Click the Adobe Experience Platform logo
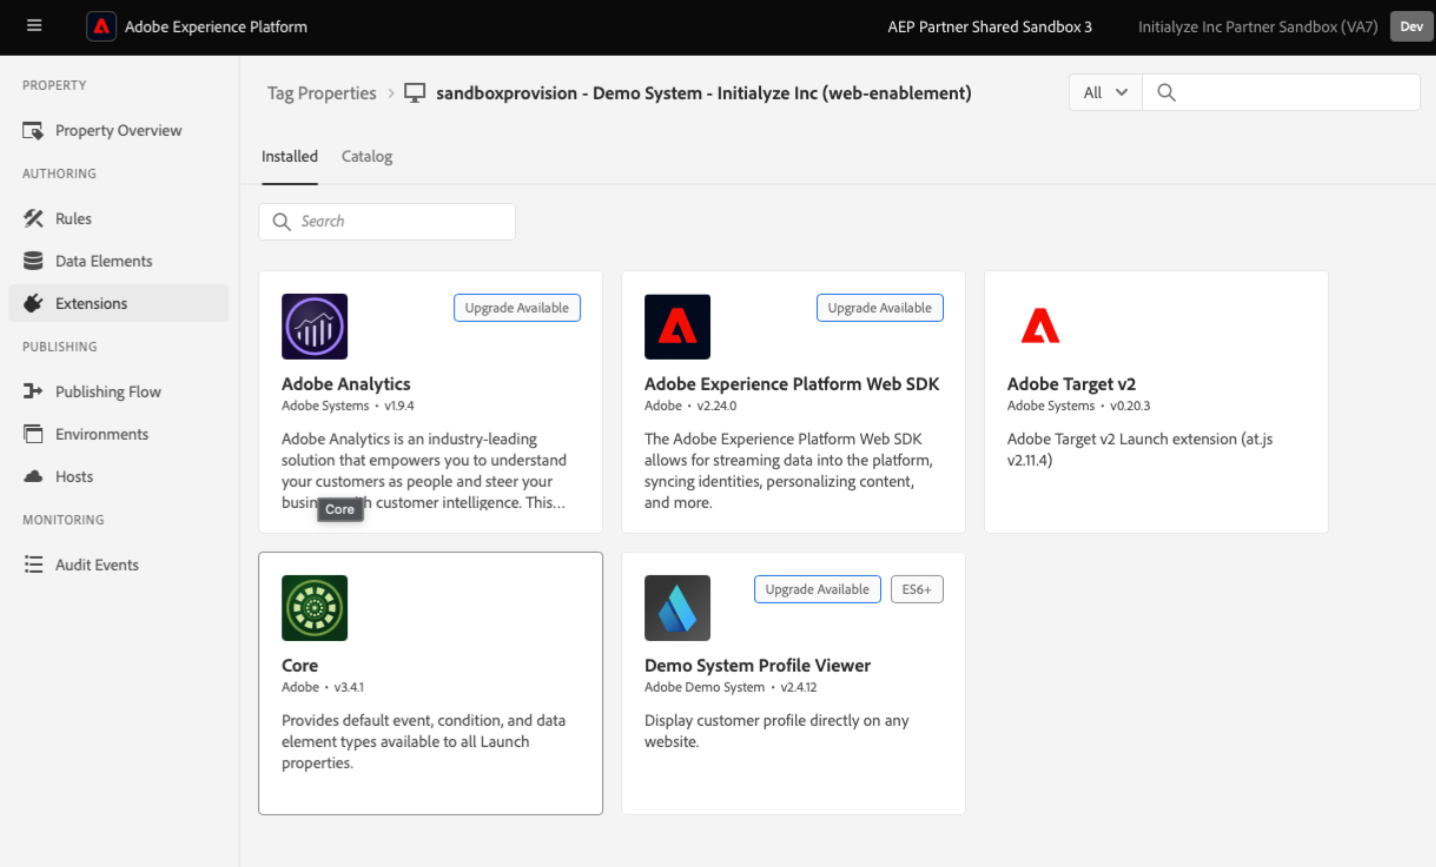Screen dimensions: 1436x867 [x=101, y=26]
